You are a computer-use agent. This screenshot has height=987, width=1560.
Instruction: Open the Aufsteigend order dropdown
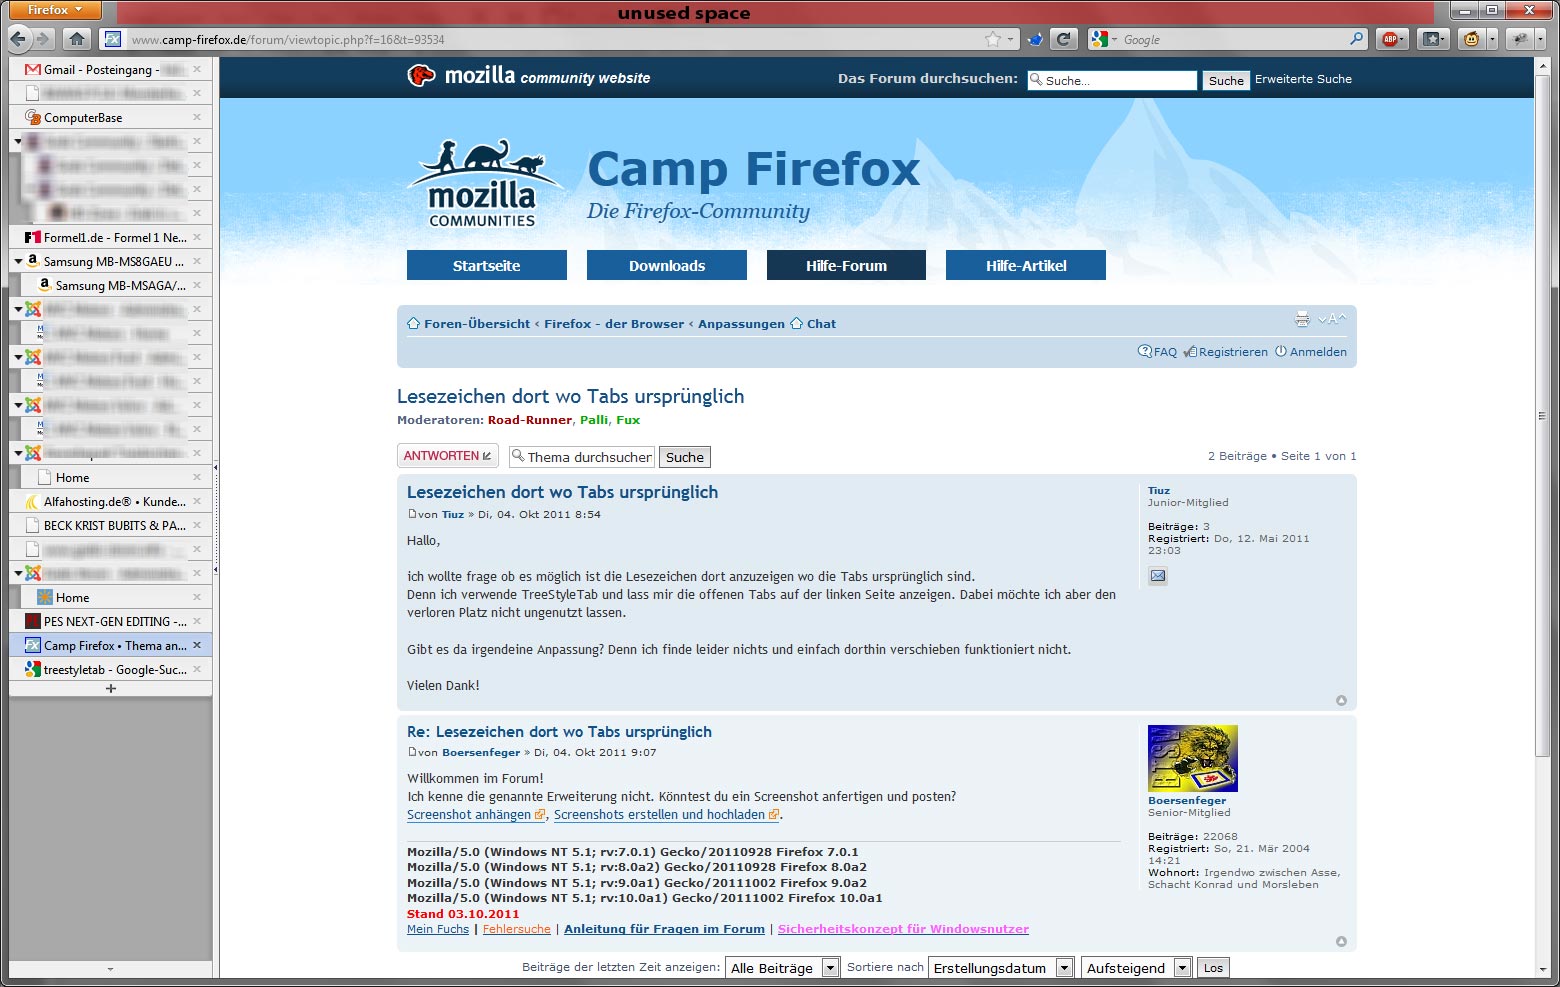pyautogui.click(x=1137, y=968)
